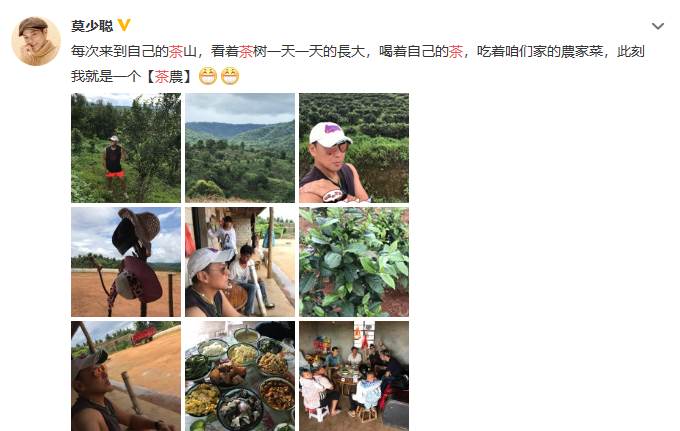
Task: Click the yellow V verification badge
Action: (124, 25)
